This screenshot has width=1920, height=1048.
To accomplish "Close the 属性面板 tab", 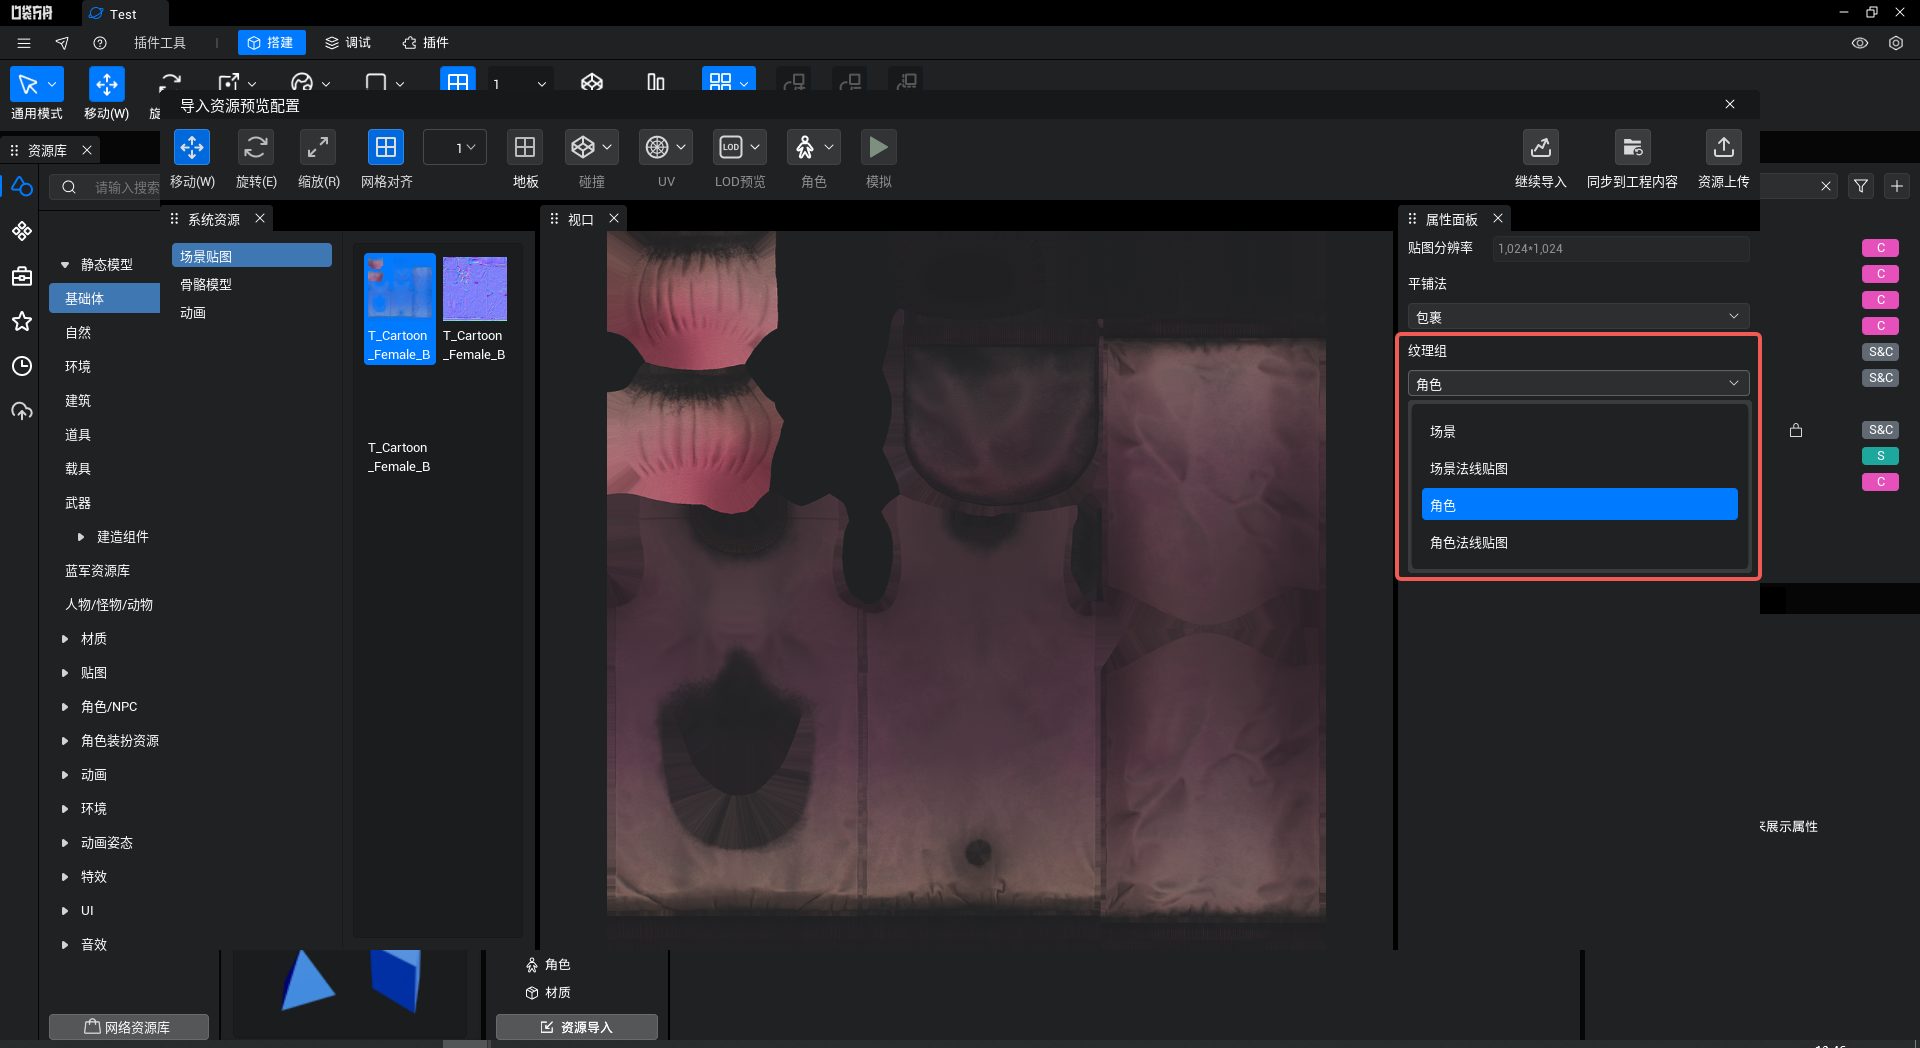I will tap(1497, 218).
